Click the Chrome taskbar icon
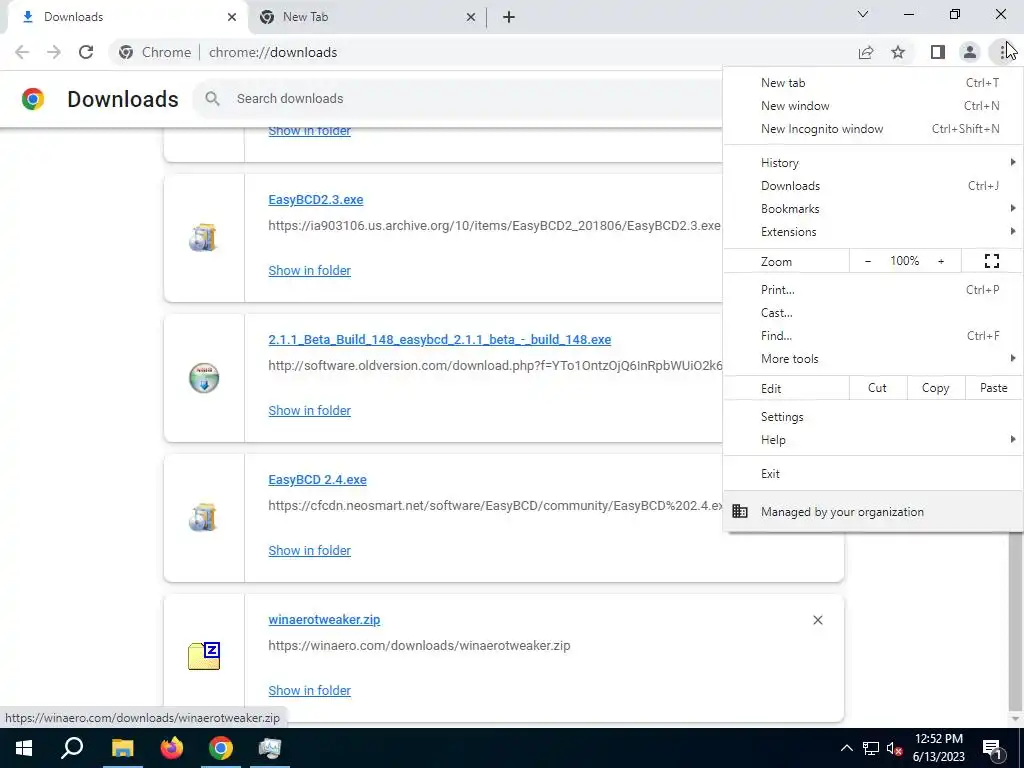The image size is (1024, 768). point(221,748)
